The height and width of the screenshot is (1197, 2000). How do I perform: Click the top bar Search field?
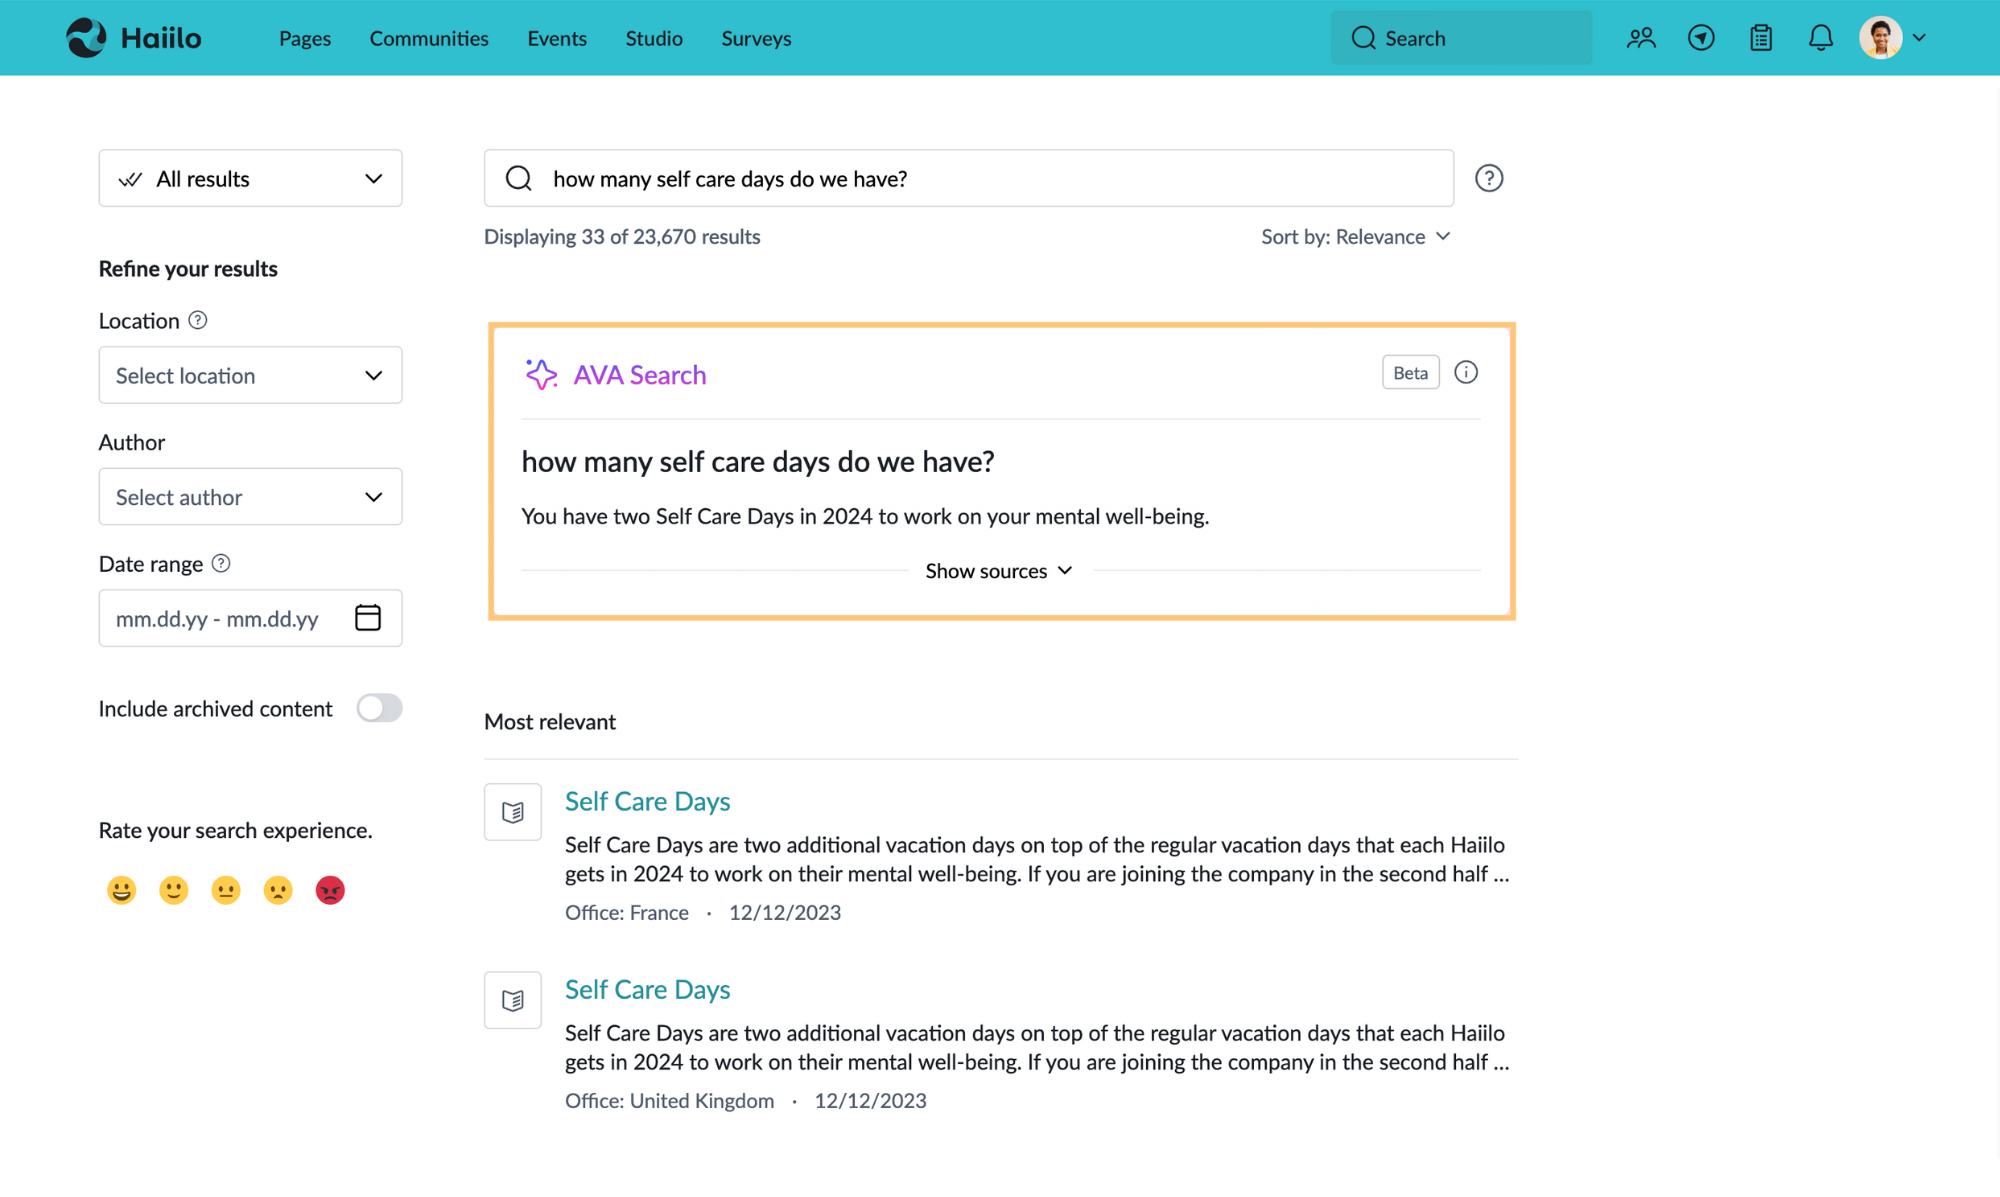1461,37
